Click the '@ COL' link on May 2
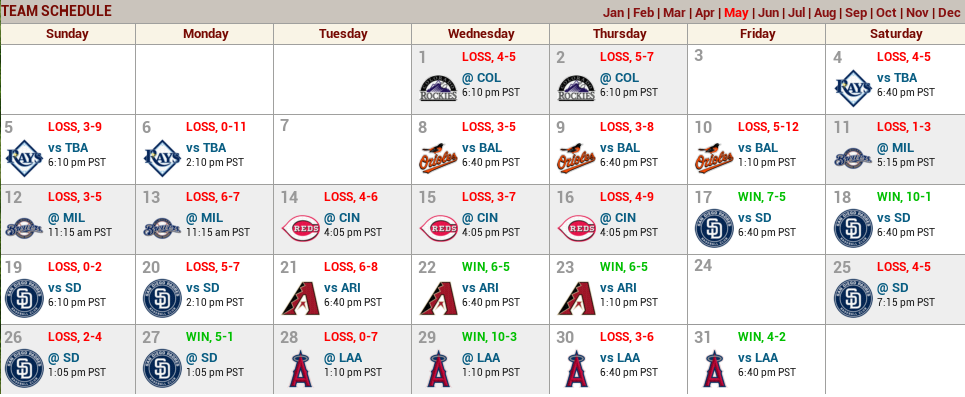This screenshot has height=397, width=965. pyautogui.click(x=619, y=78)
